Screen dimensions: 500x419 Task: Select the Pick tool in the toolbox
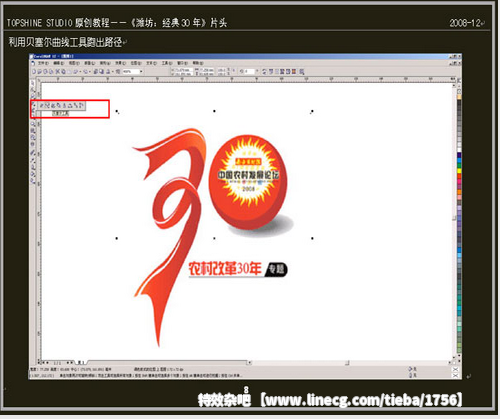[33, 83]
